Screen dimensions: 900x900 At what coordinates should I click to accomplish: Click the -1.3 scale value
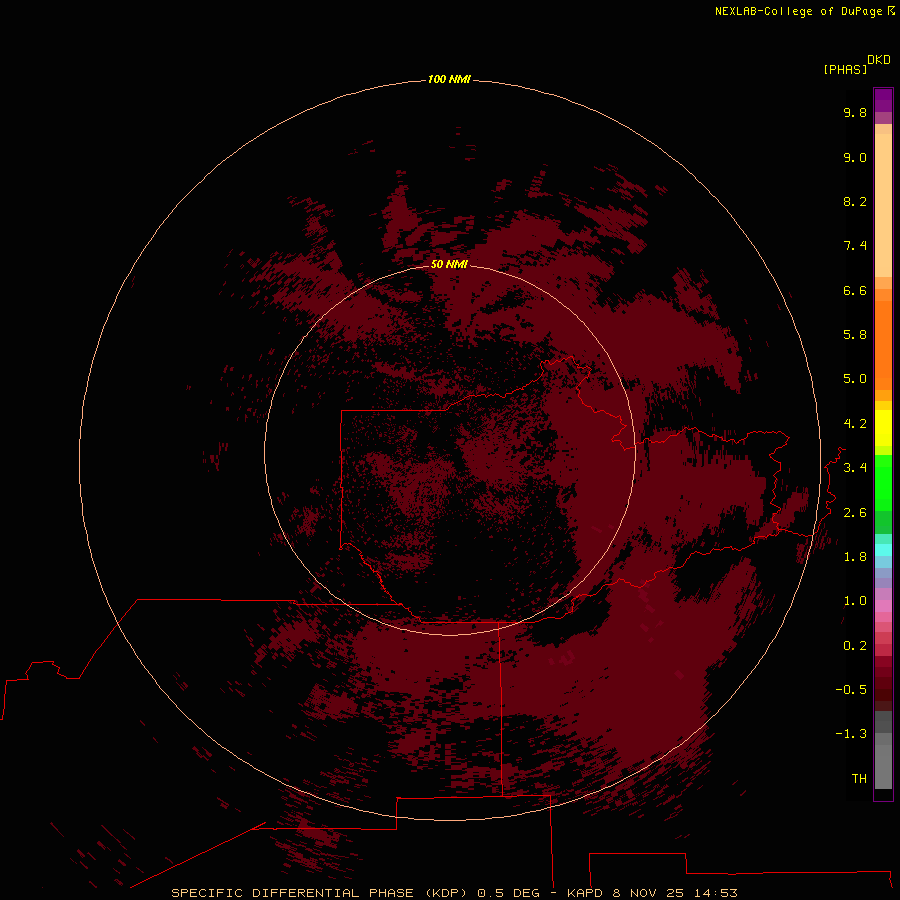tap(851, 734)
